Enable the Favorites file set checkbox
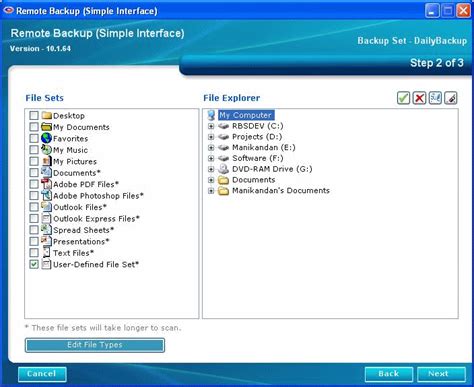The width and height of the screenshot is (474, 387). pyautogui.click(x=34, y=138)
